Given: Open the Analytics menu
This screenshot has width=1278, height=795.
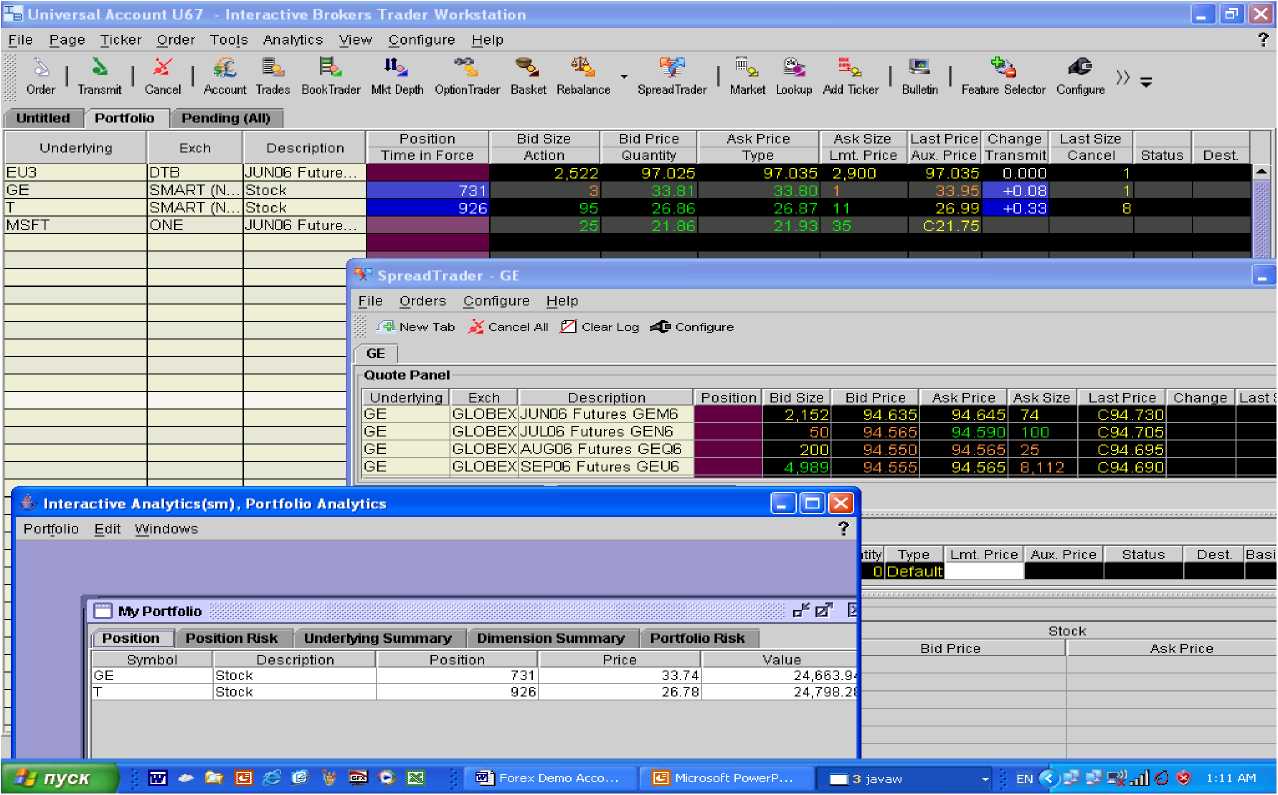Looking at the screenshot, I should click(x=293, y=40).
